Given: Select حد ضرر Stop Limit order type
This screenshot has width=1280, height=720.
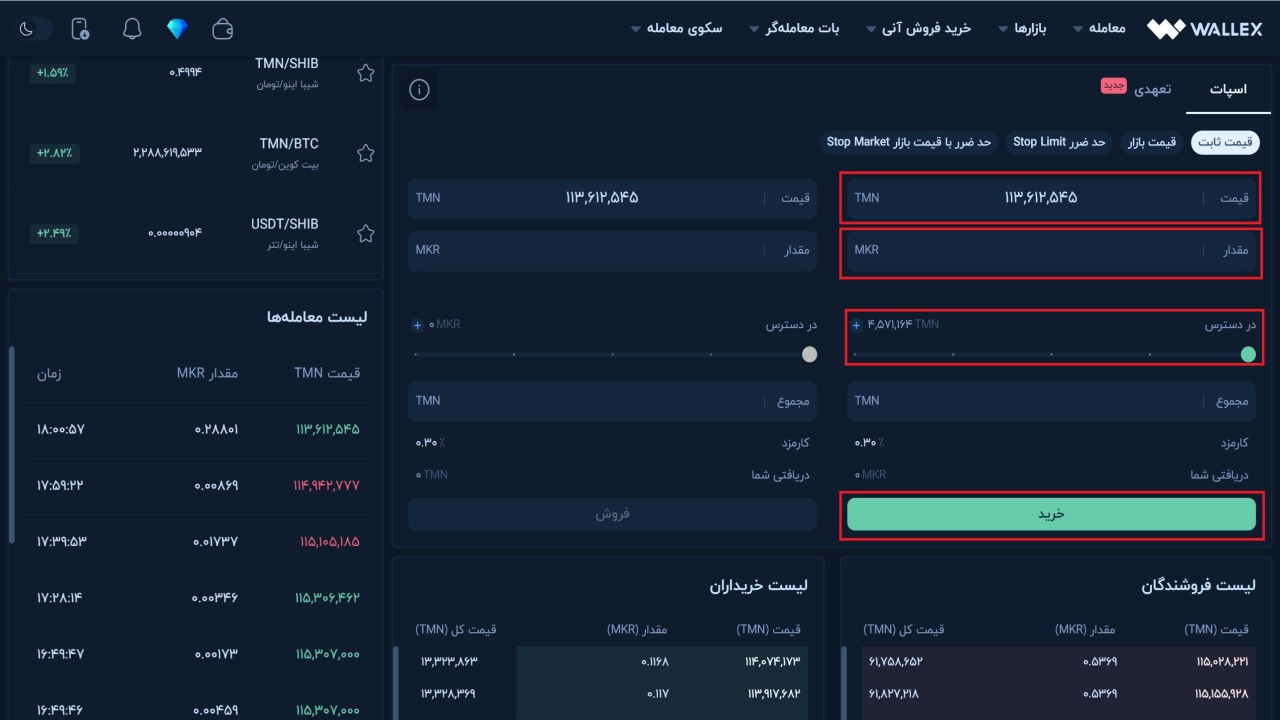Looking at the screenshot, I should (x=1059, y=142).
